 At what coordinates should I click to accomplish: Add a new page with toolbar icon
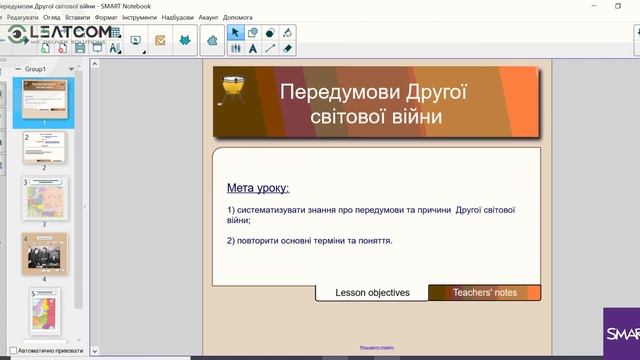45,48
